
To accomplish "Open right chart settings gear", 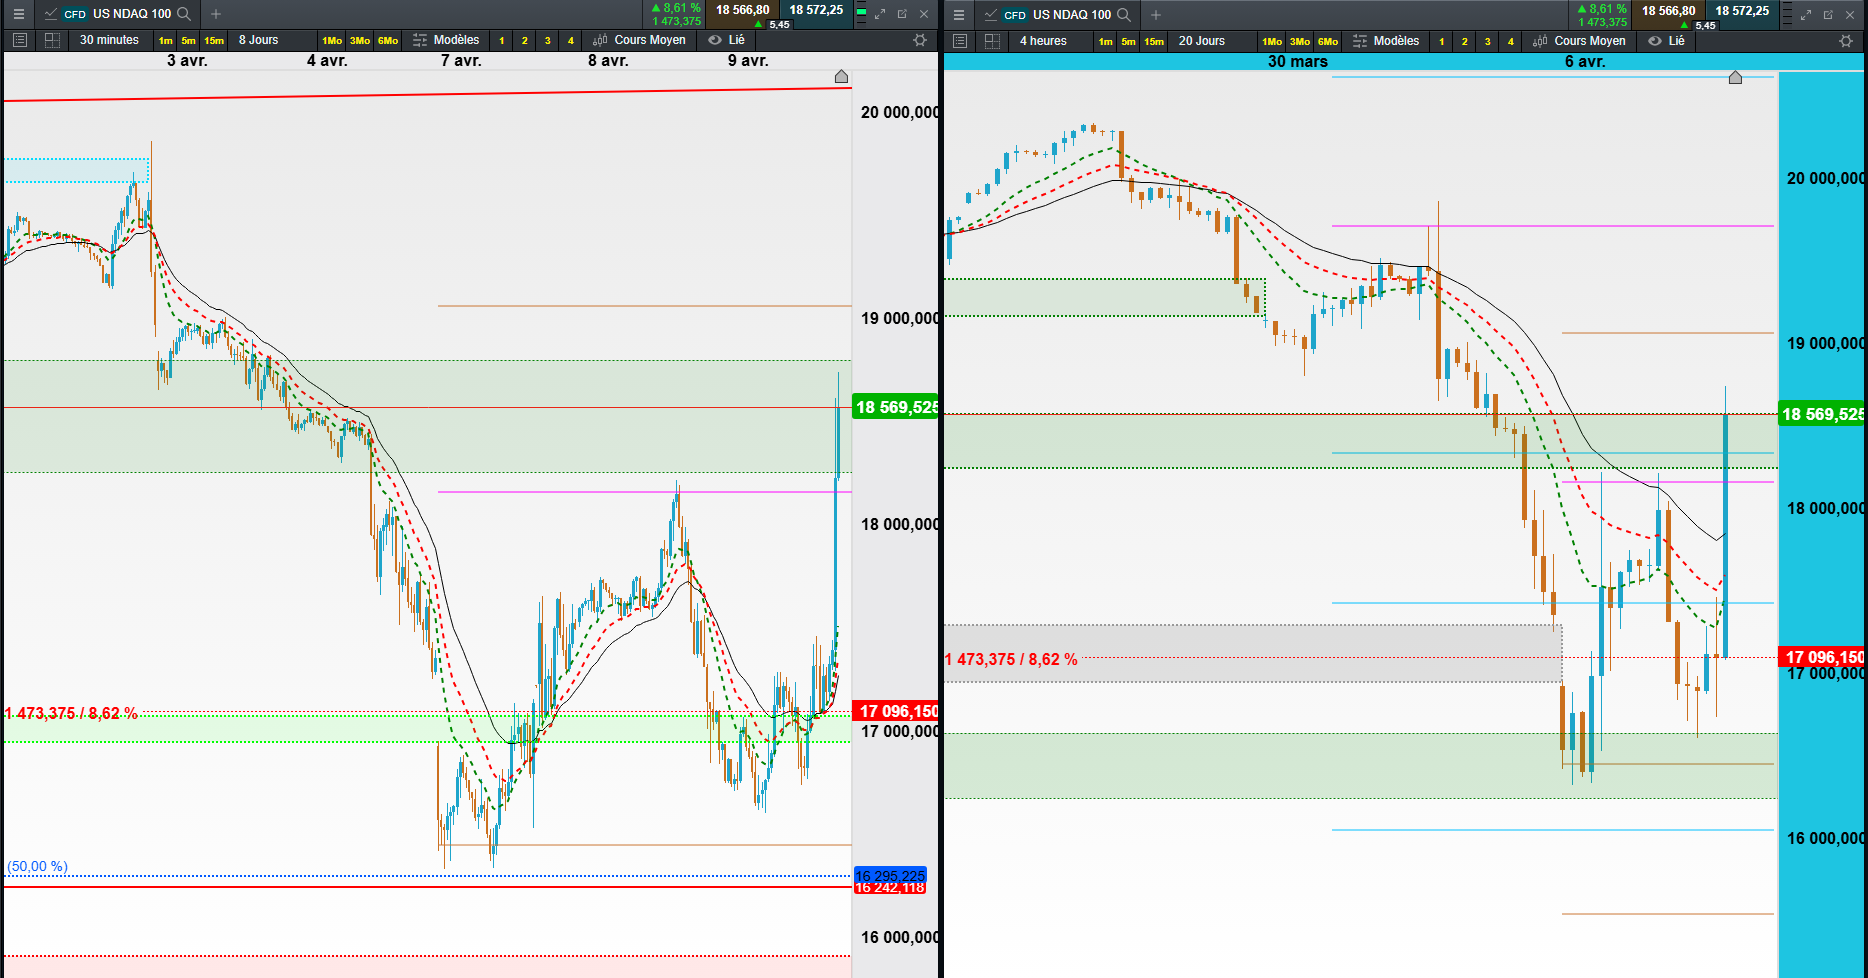I will point(1846,41).
